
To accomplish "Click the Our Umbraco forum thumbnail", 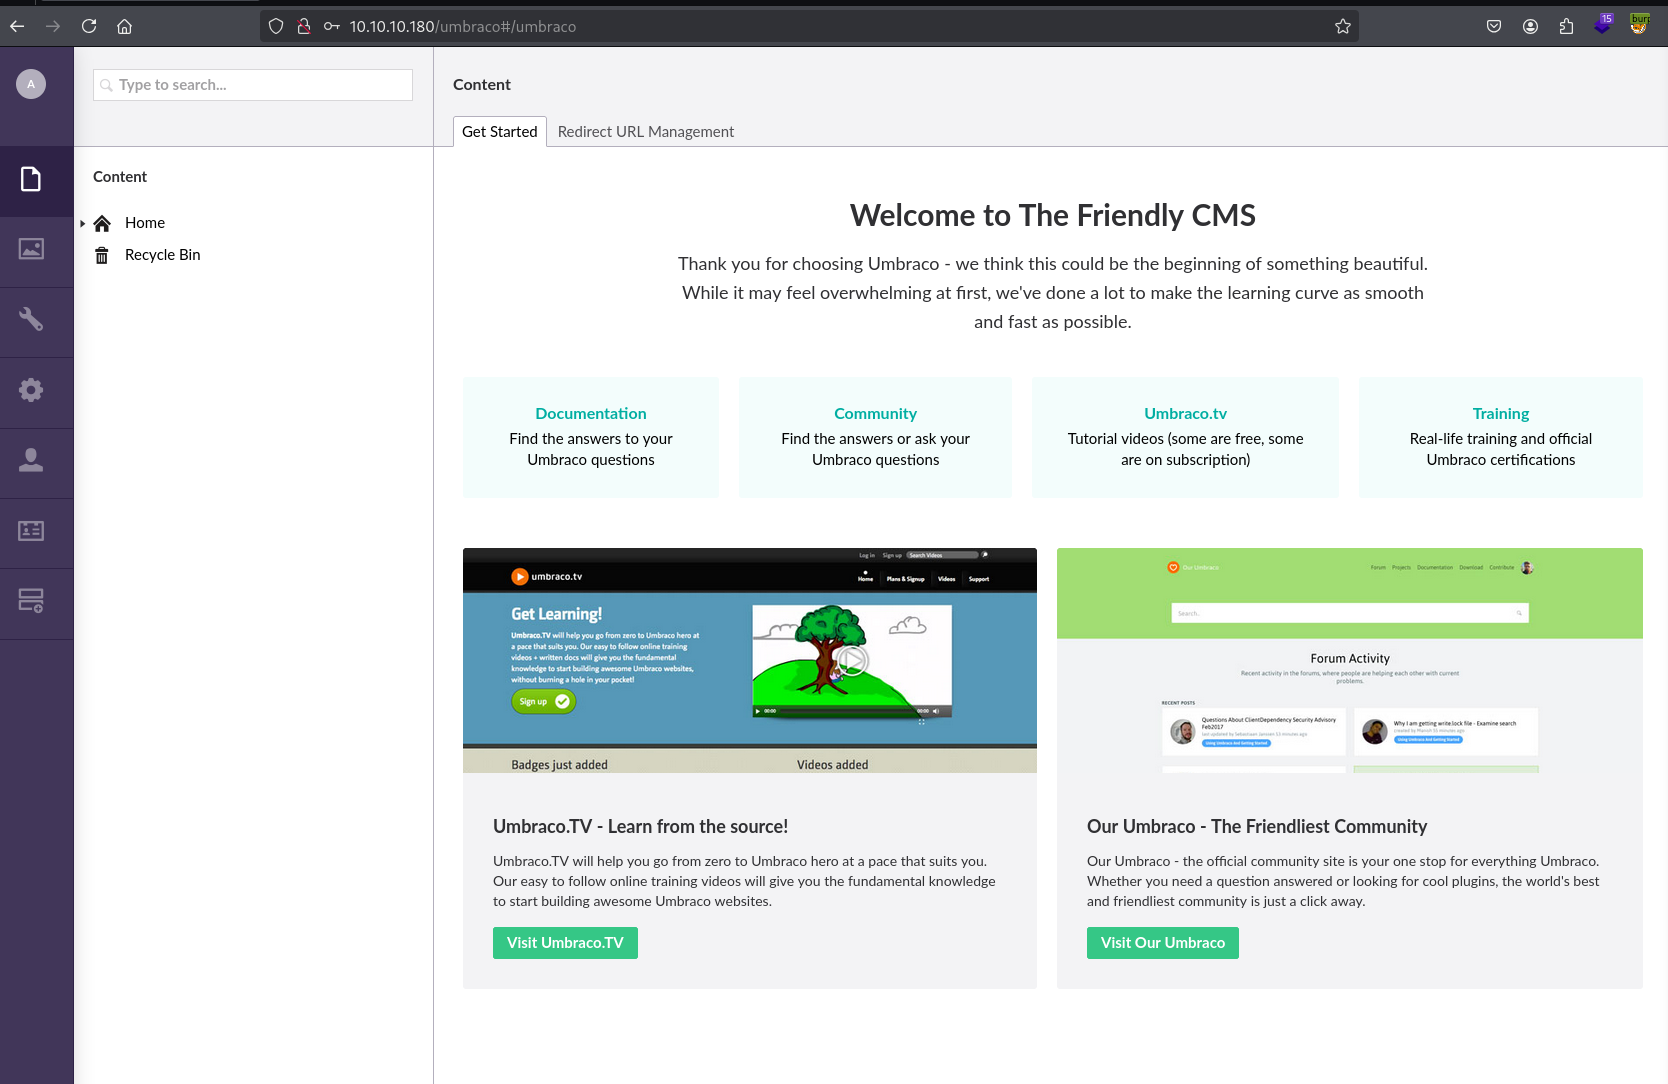I will [x=1350, y=660].
